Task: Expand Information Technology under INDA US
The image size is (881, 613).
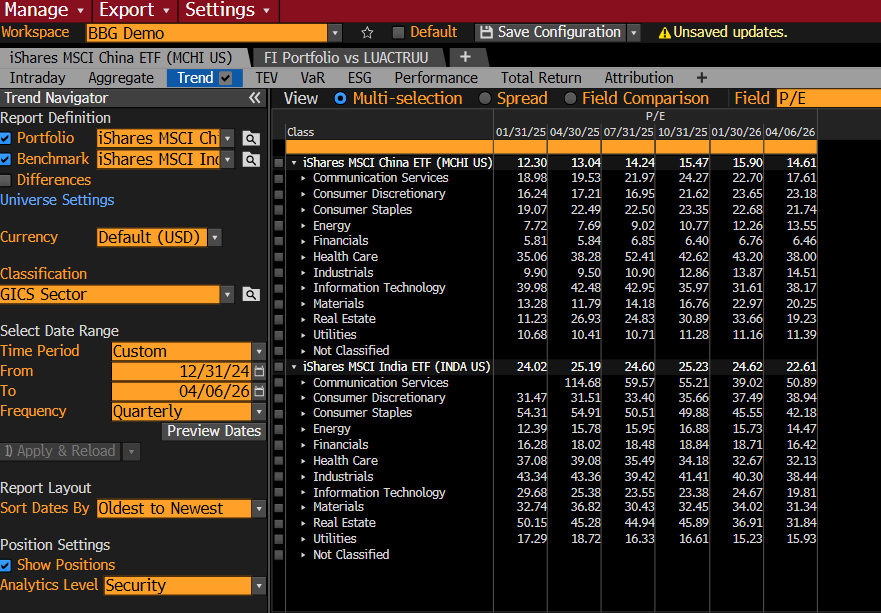Action: tap(303, 493)
